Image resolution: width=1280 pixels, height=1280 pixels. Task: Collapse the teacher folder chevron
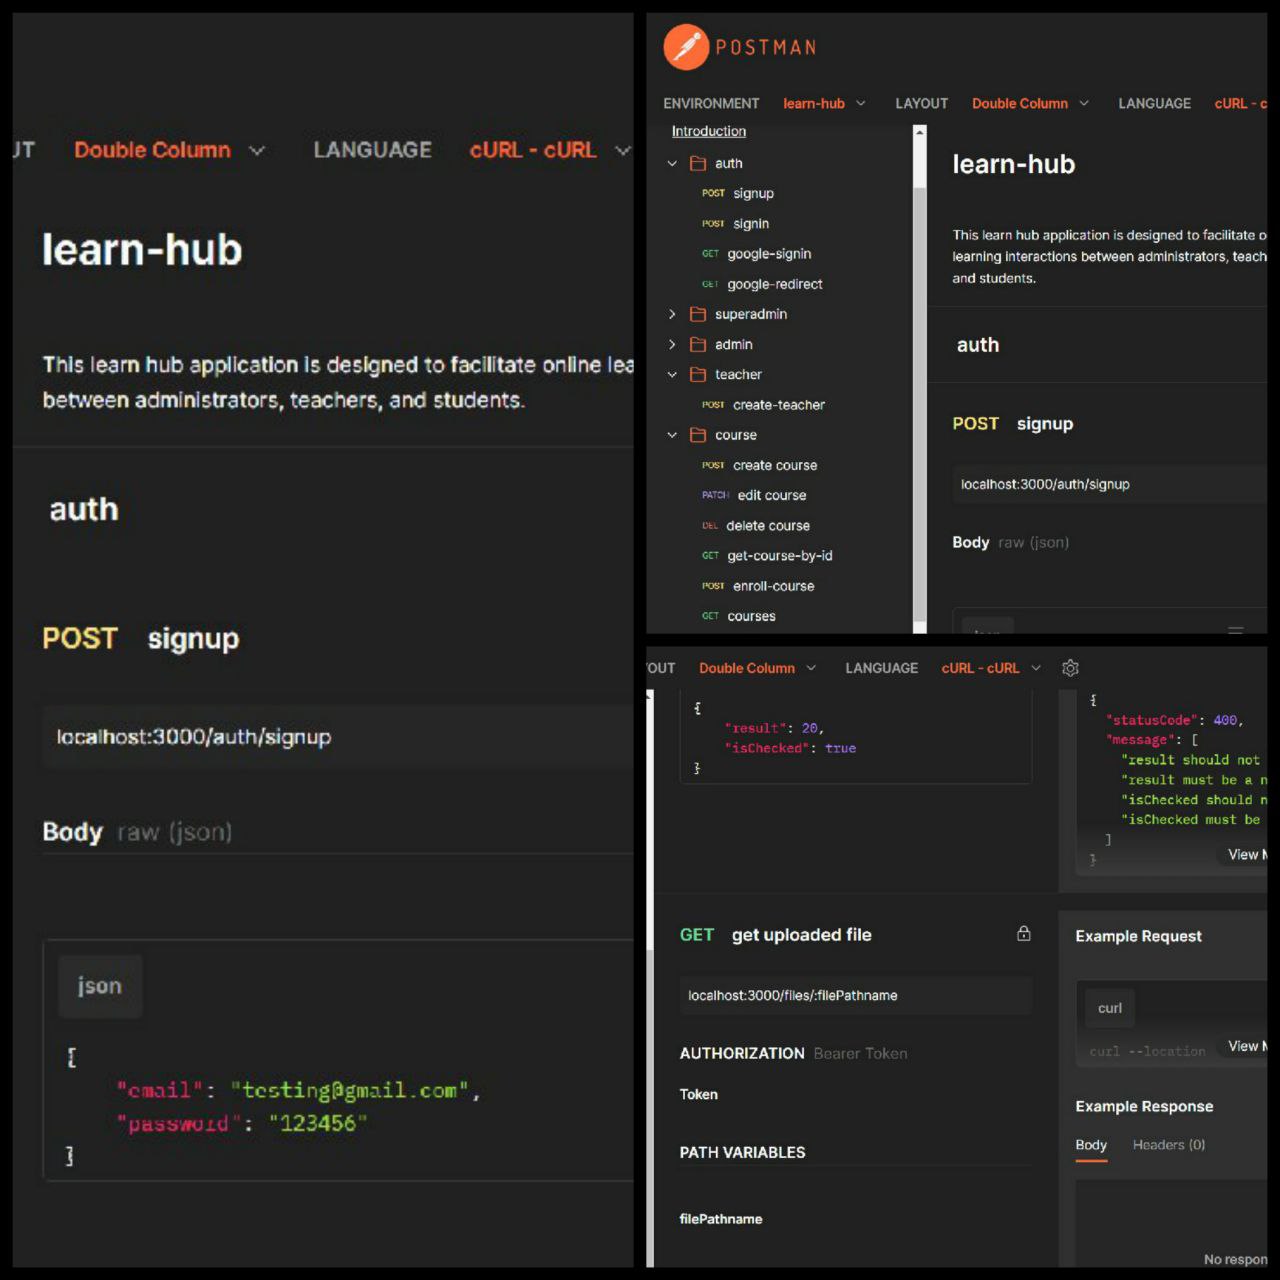[x=672, y=374]
